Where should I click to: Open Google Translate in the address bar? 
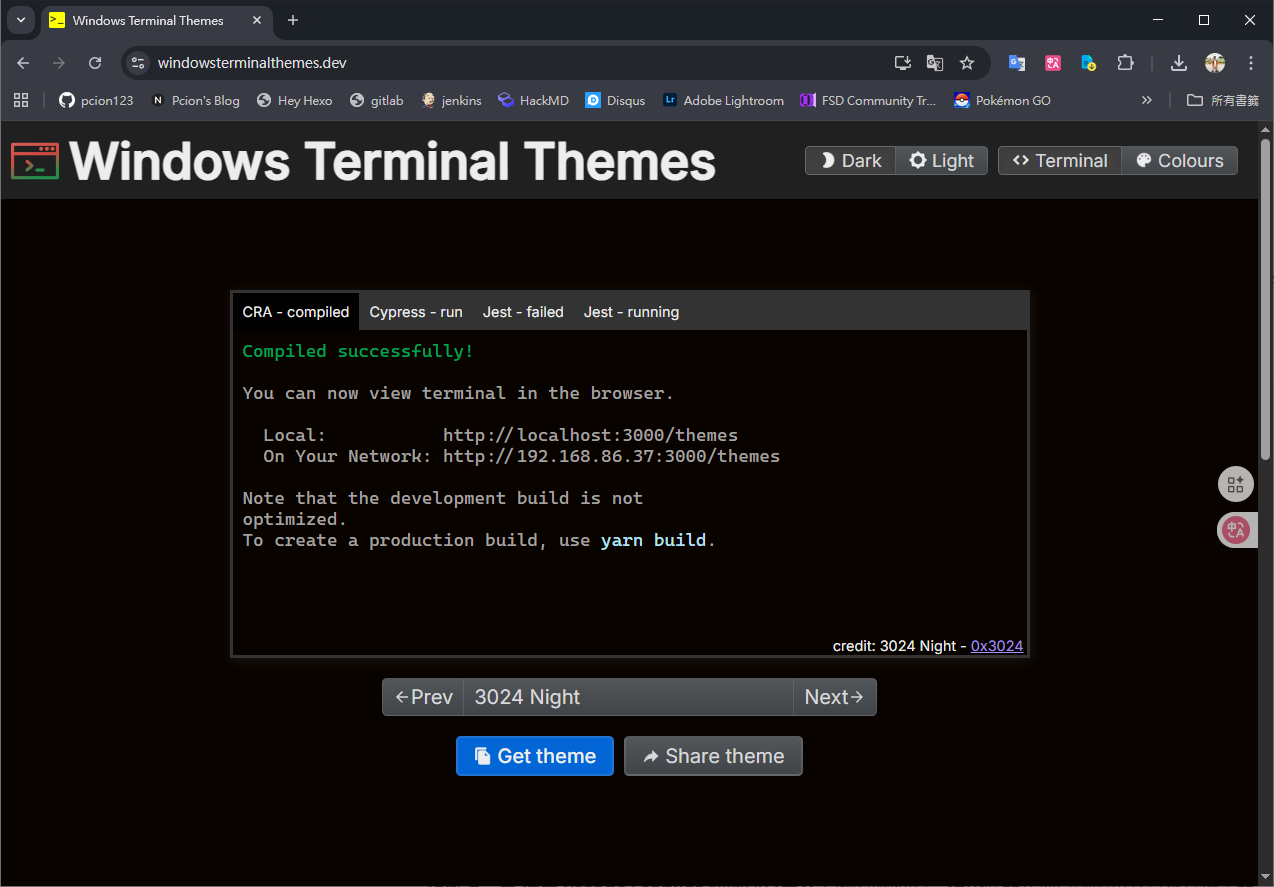[935, 63]
